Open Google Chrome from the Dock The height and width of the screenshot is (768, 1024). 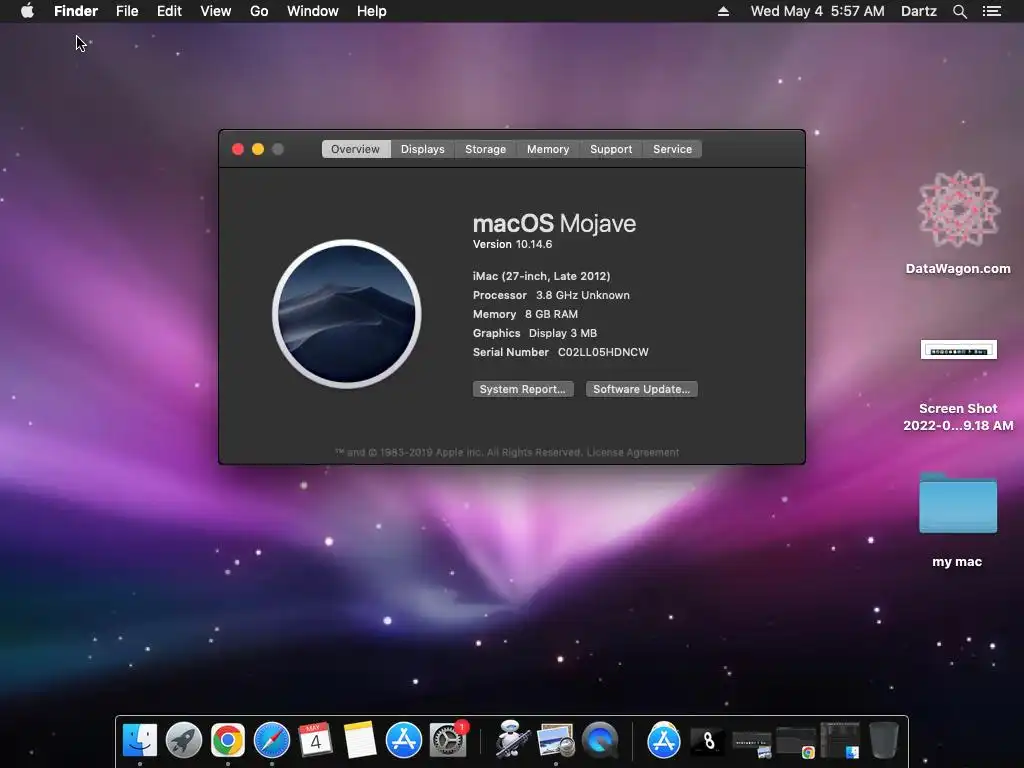227,740
